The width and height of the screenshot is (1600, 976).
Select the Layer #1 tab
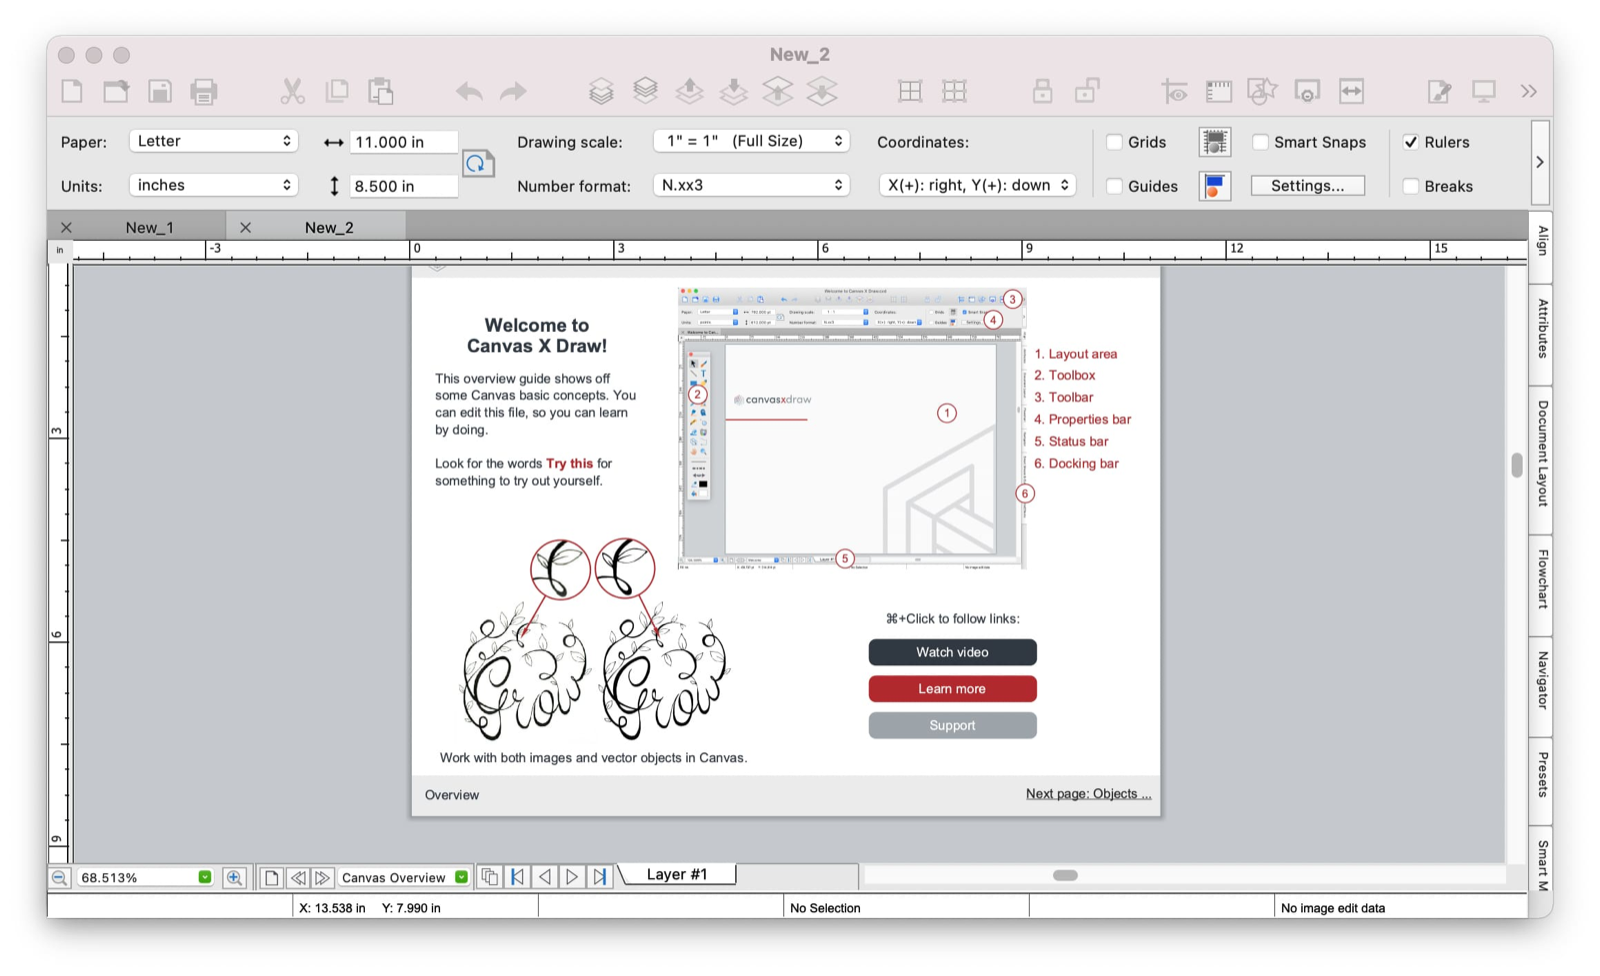(677, 874)
